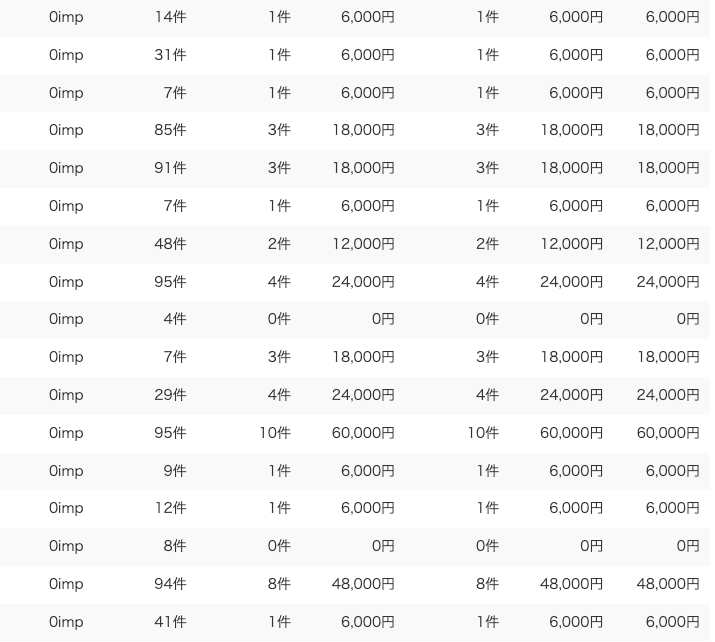This screenshot has height=642, width=715.
Task: Select the 3件 cell beside 91件
Action: point(279,168)
